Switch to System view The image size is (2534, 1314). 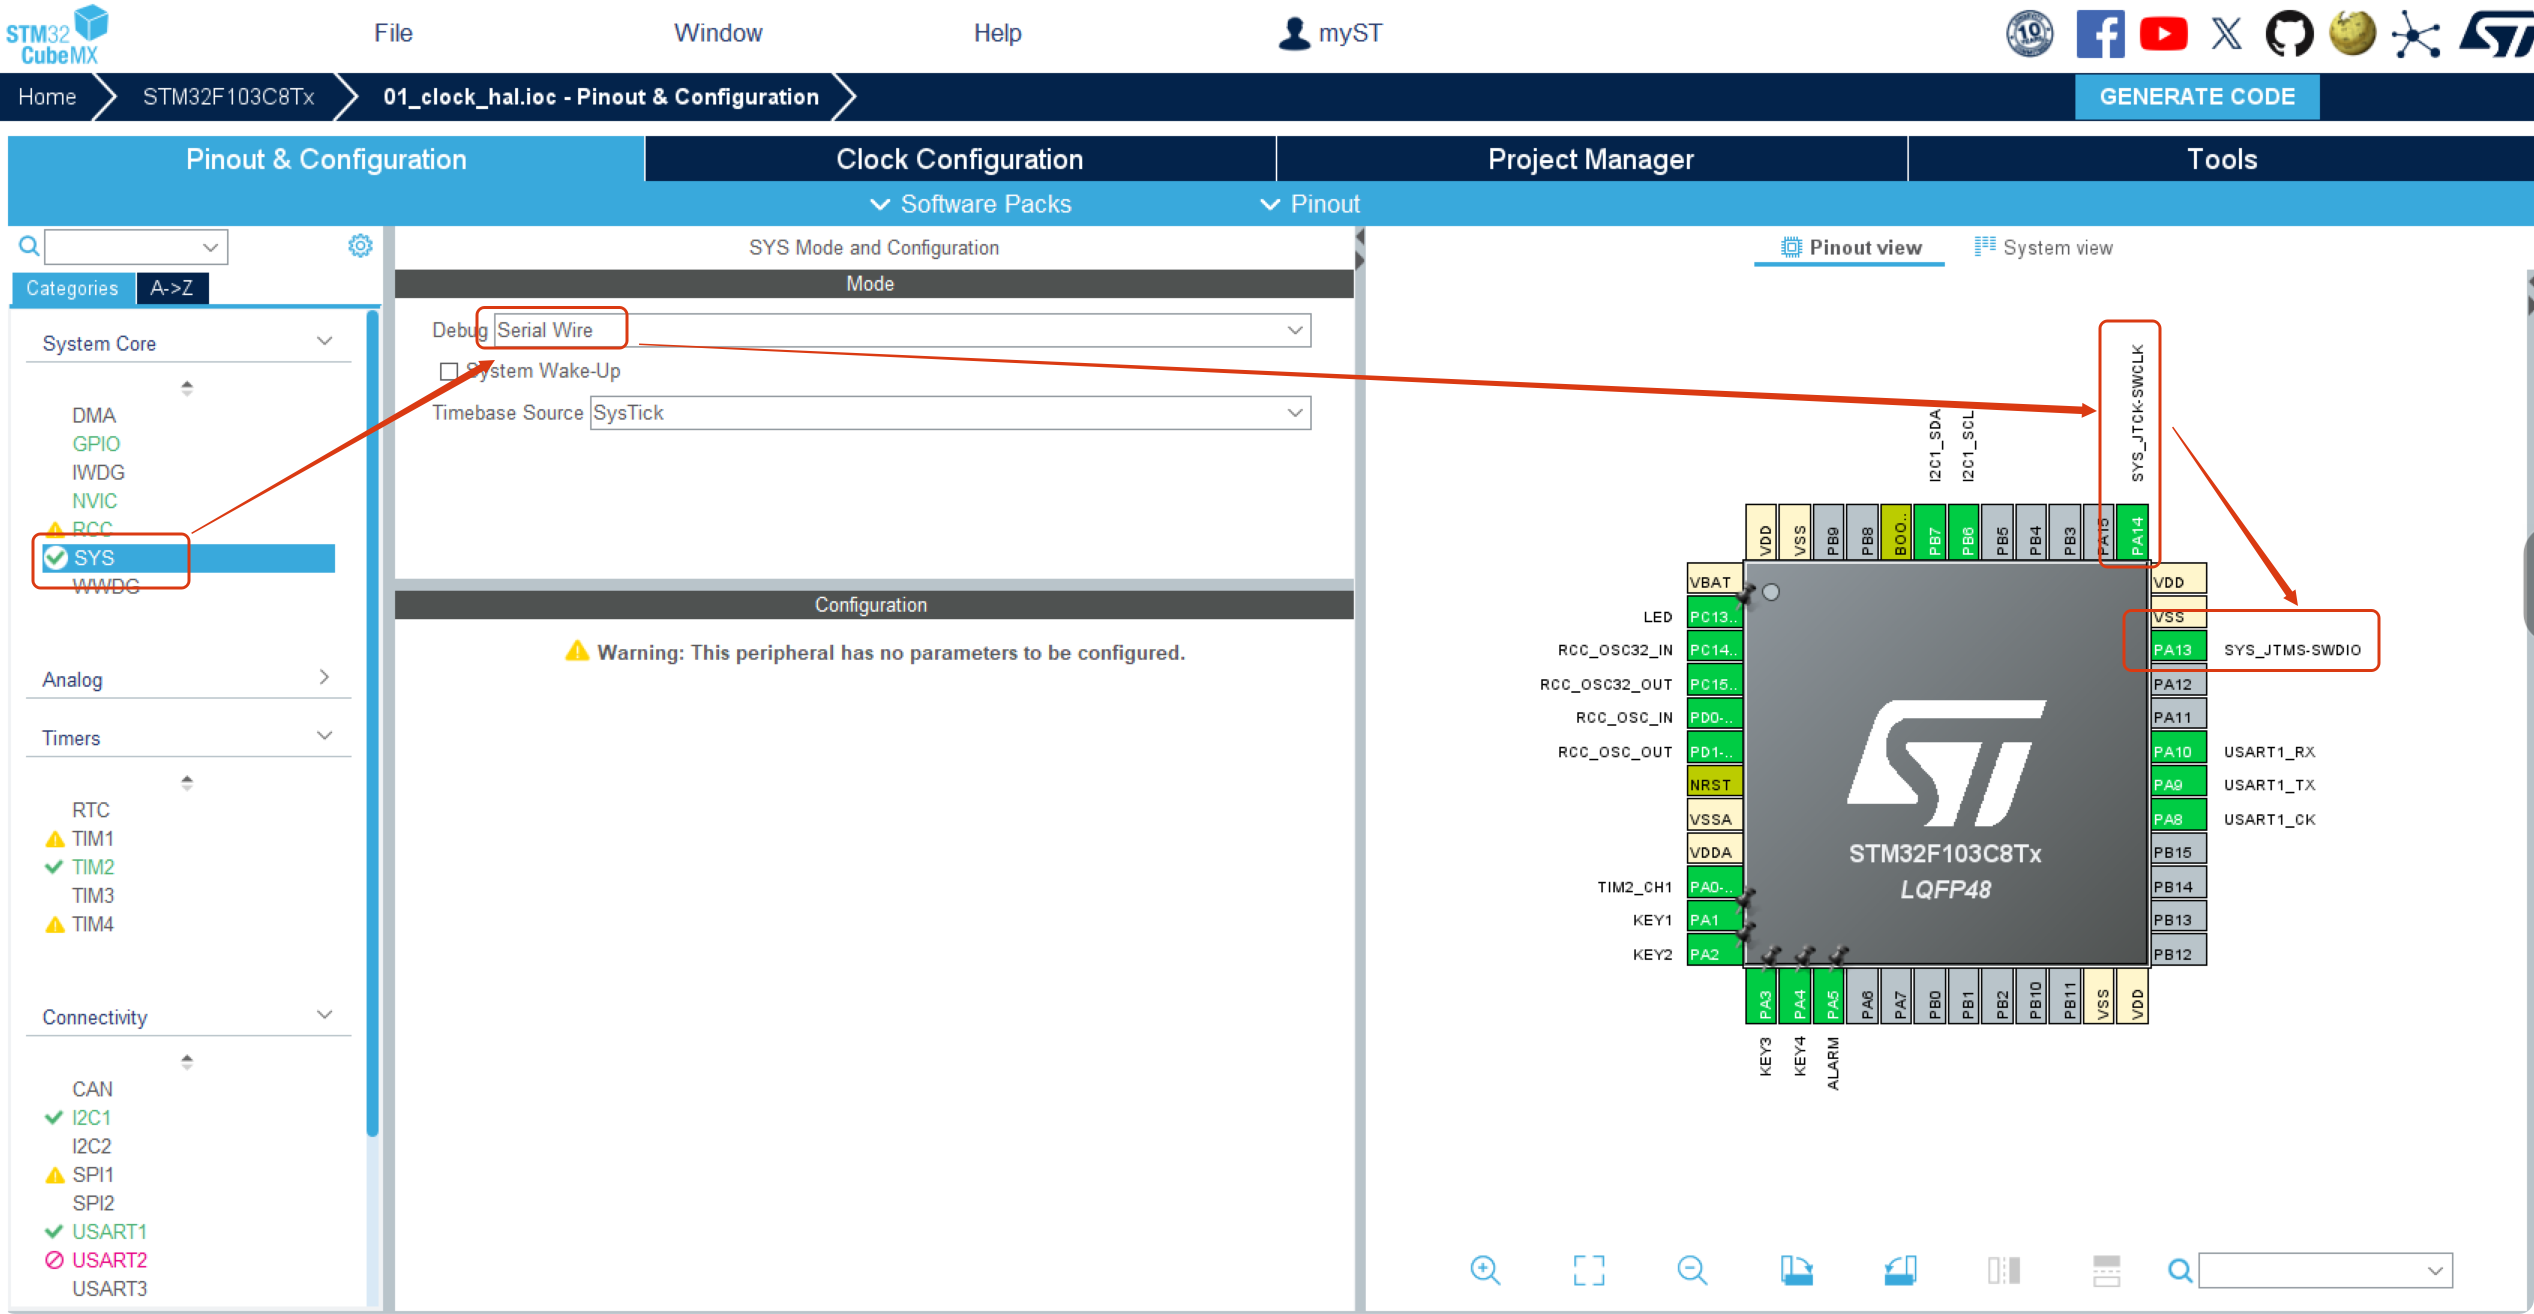point(2044,247)
